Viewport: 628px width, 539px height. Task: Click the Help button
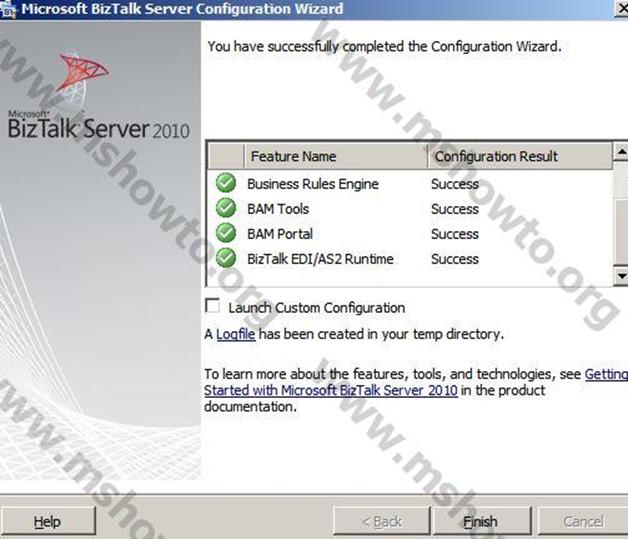(x=48, y=521)
